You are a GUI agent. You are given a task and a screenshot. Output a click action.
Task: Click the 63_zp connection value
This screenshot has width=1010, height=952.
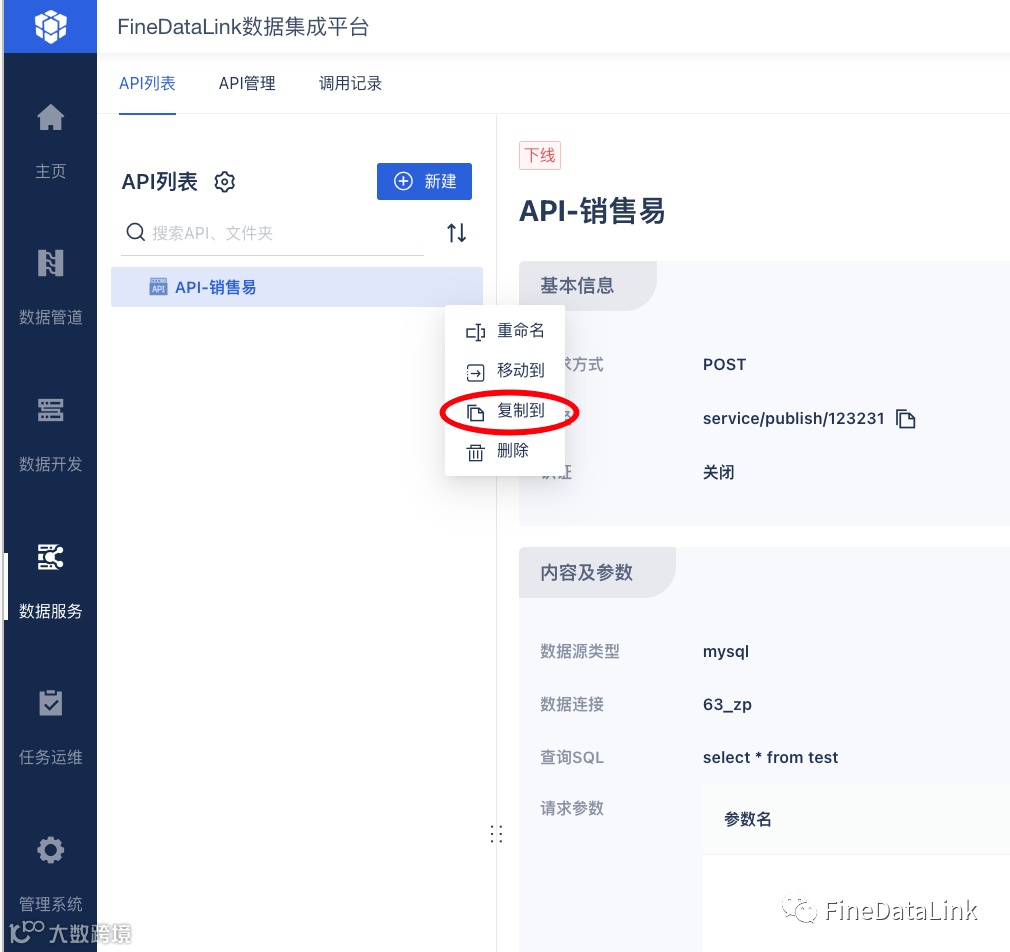(727, 705)
